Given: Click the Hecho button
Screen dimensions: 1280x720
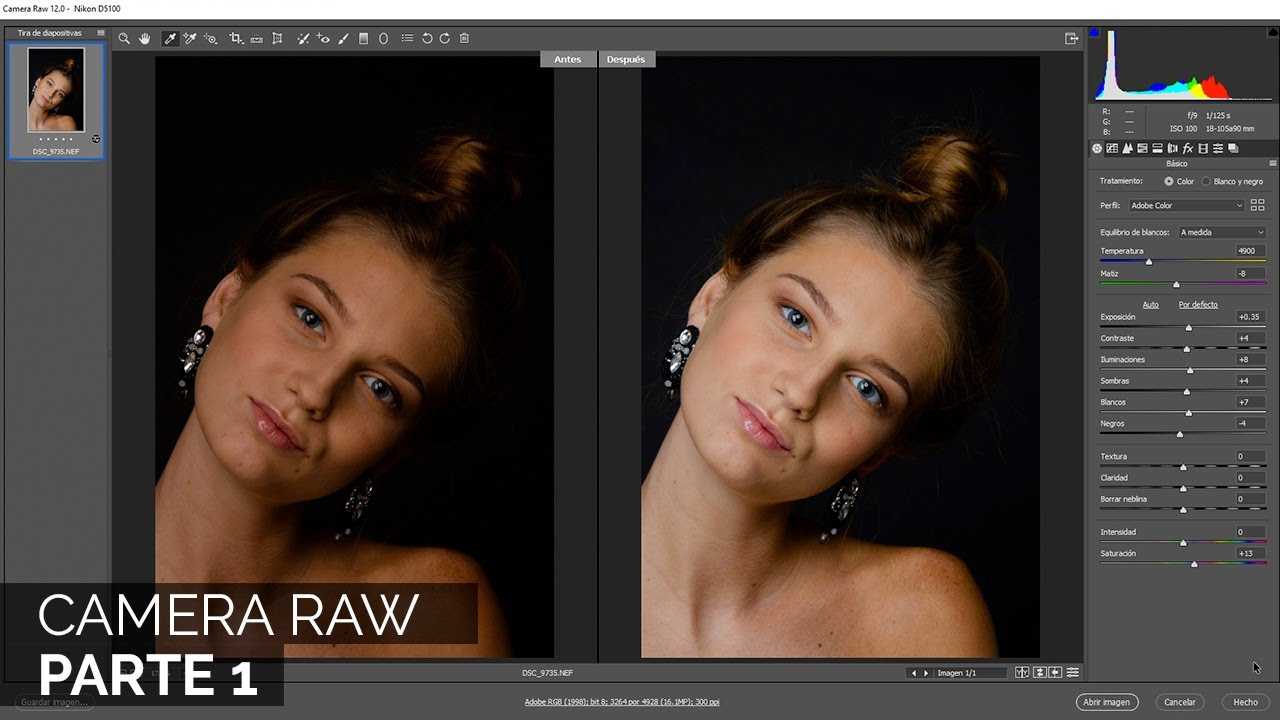Looking at the screenshot, I should pyautogui.click(x=1245, y=702).
